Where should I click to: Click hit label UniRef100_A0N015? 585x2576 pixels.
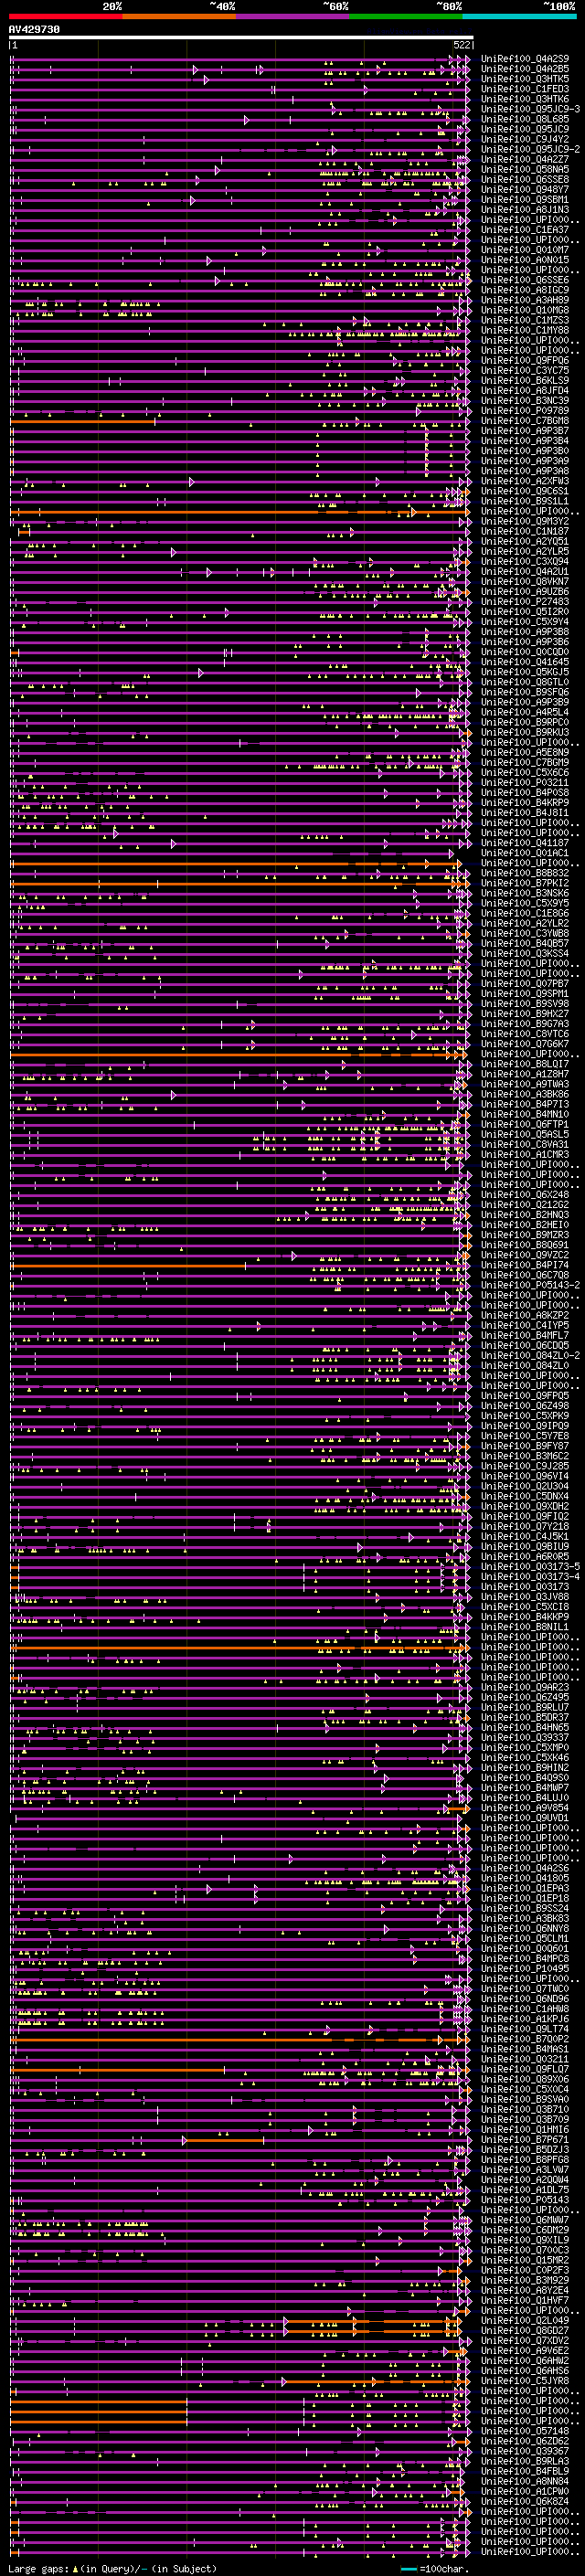pos(525,260)
